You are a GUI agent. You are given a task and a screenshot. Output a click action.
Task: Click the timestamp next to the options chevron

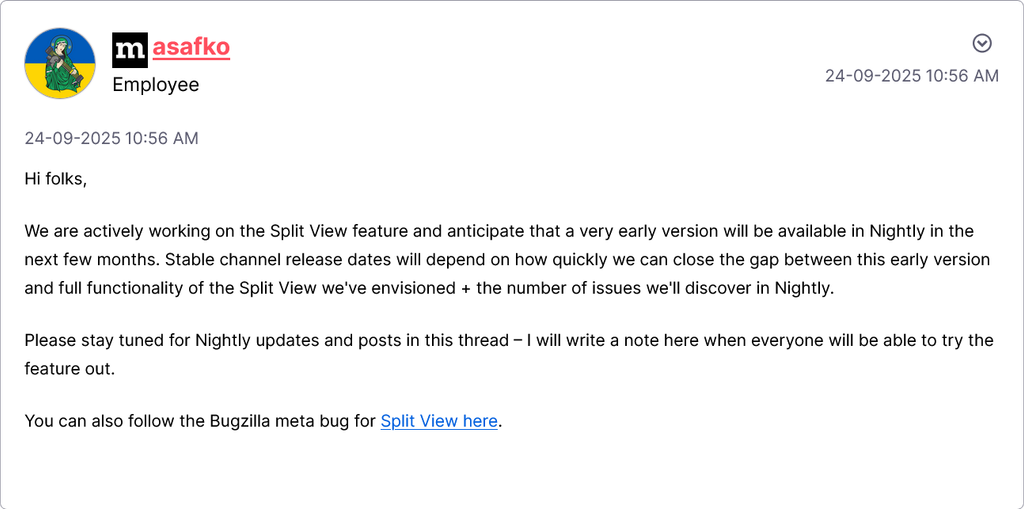(x=911, y=76)
